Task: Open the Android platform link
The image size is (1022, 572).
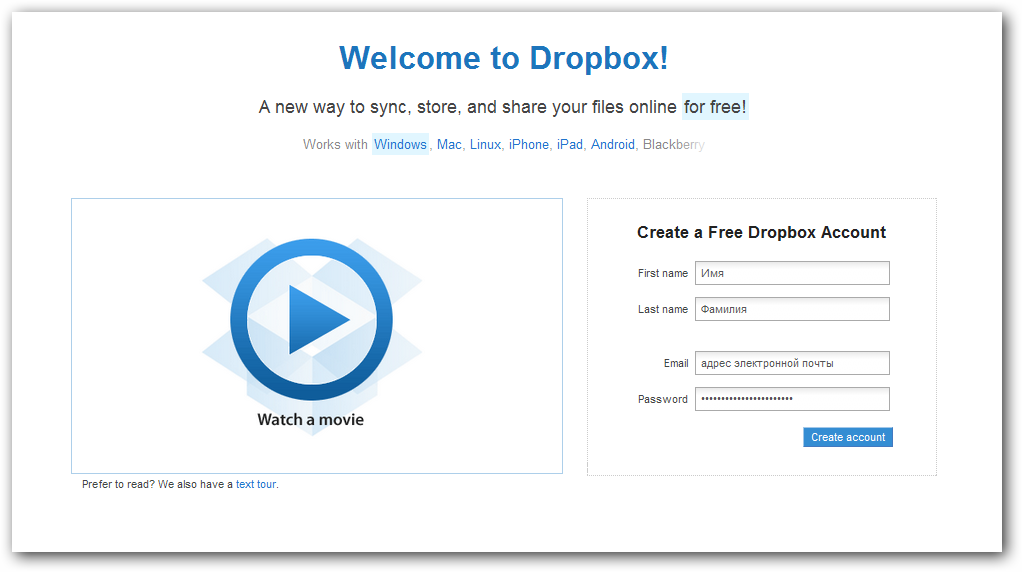Action: (613, 144)
